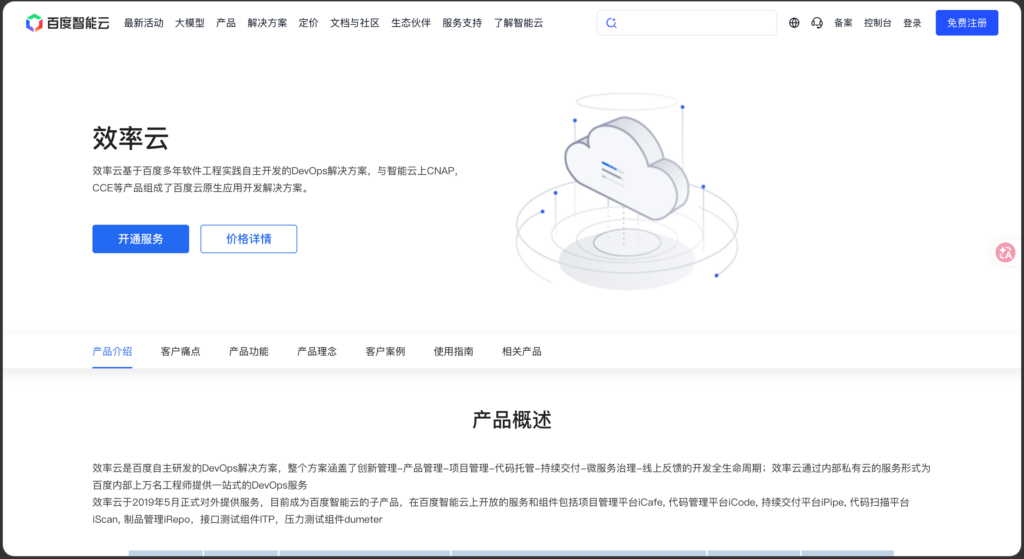Open the customer service headset icon
This screenshot has height=559, width=1024.
pos(817,23)
